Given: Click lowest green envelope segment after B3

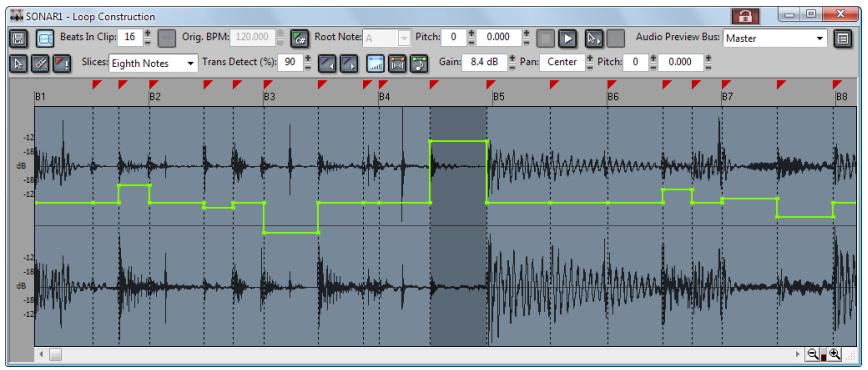Looking at the screenshot, I should [x=291, y=233].
